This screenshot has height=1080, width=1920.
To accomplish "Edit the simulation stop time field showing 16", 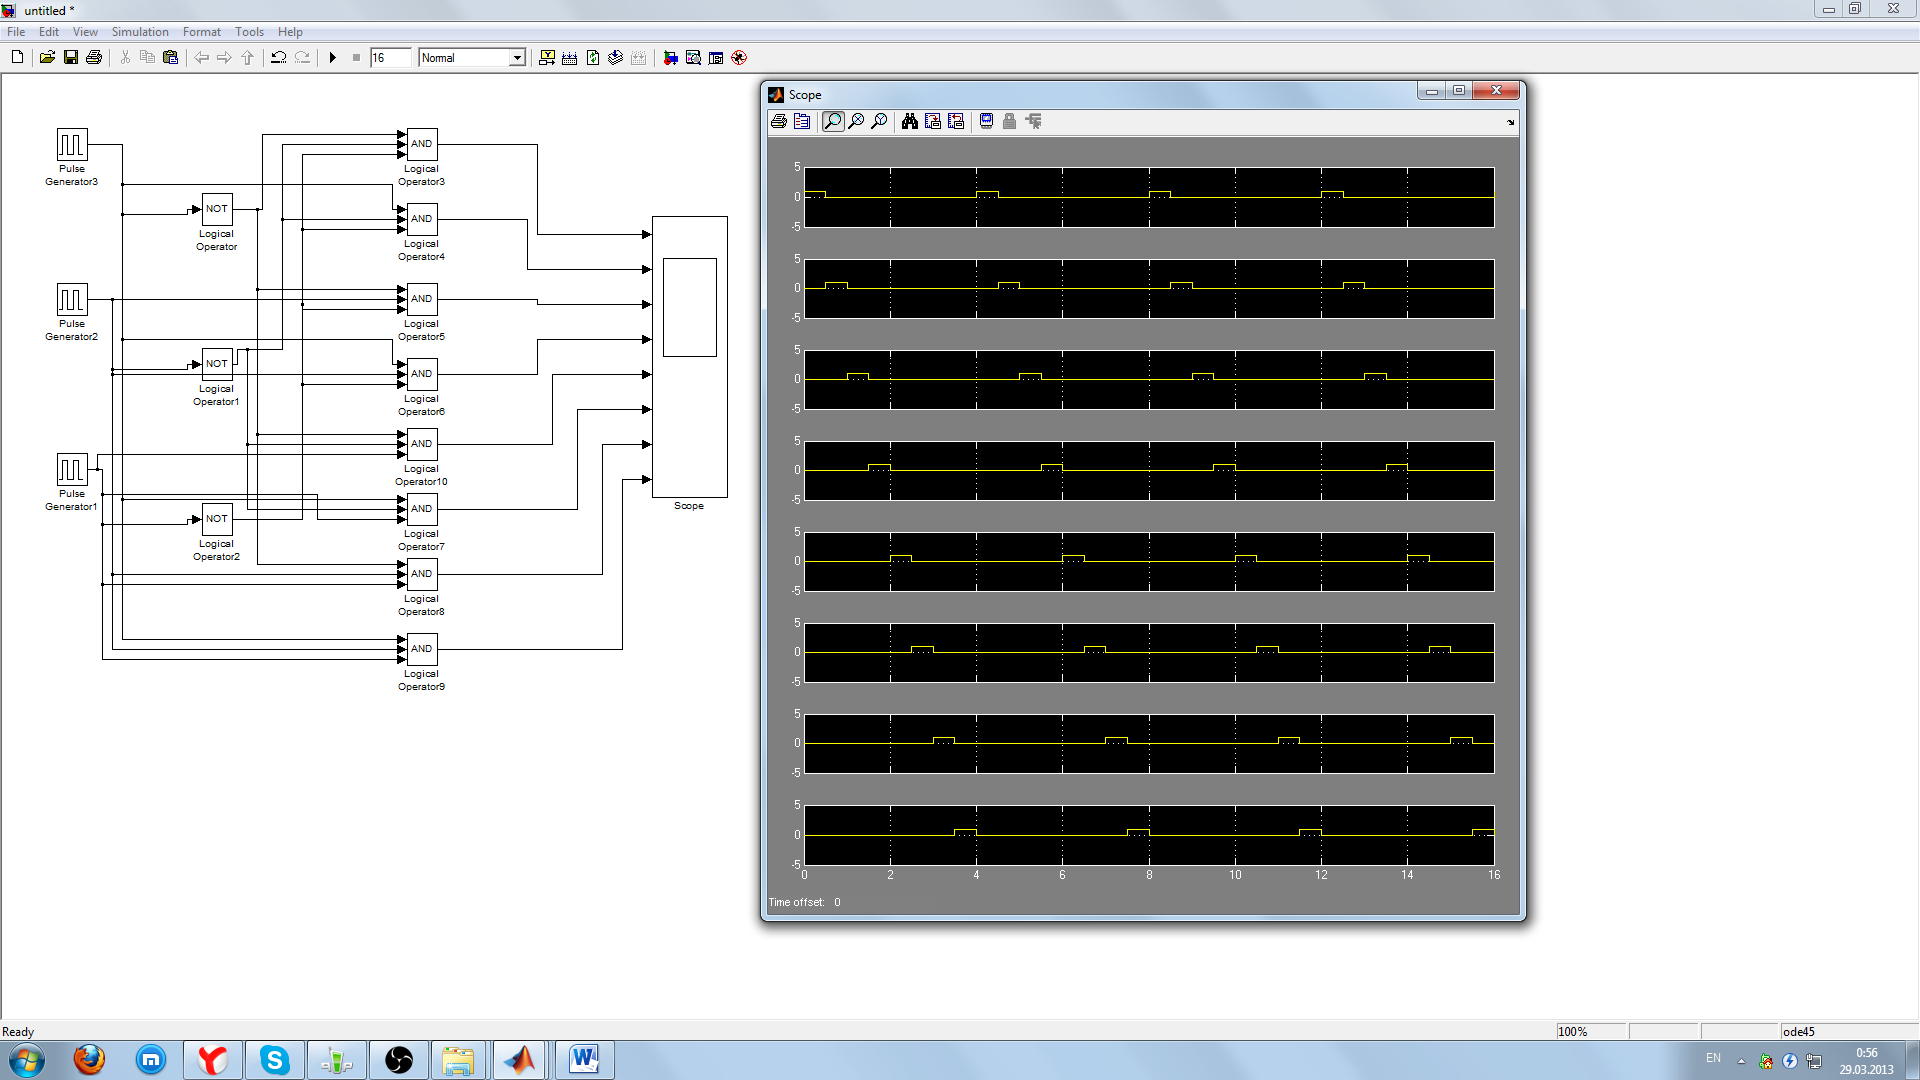I will pos(390,58).
